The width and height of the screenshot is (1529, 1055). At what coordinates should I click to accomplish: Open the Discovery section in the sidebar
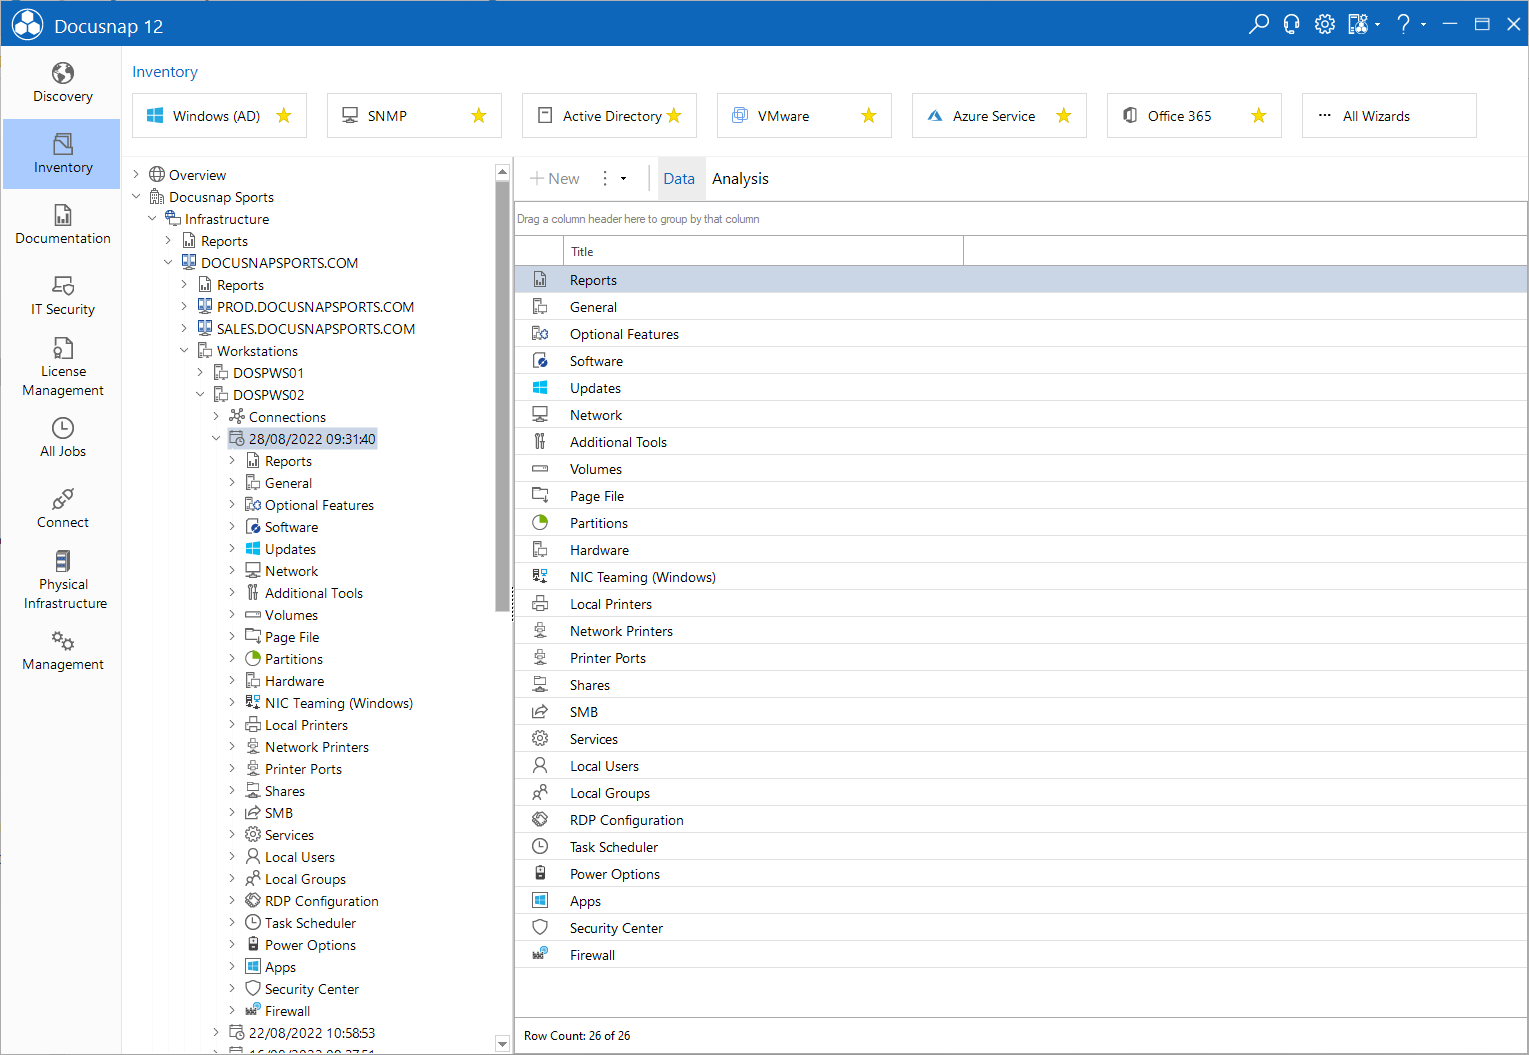[62, 83]
